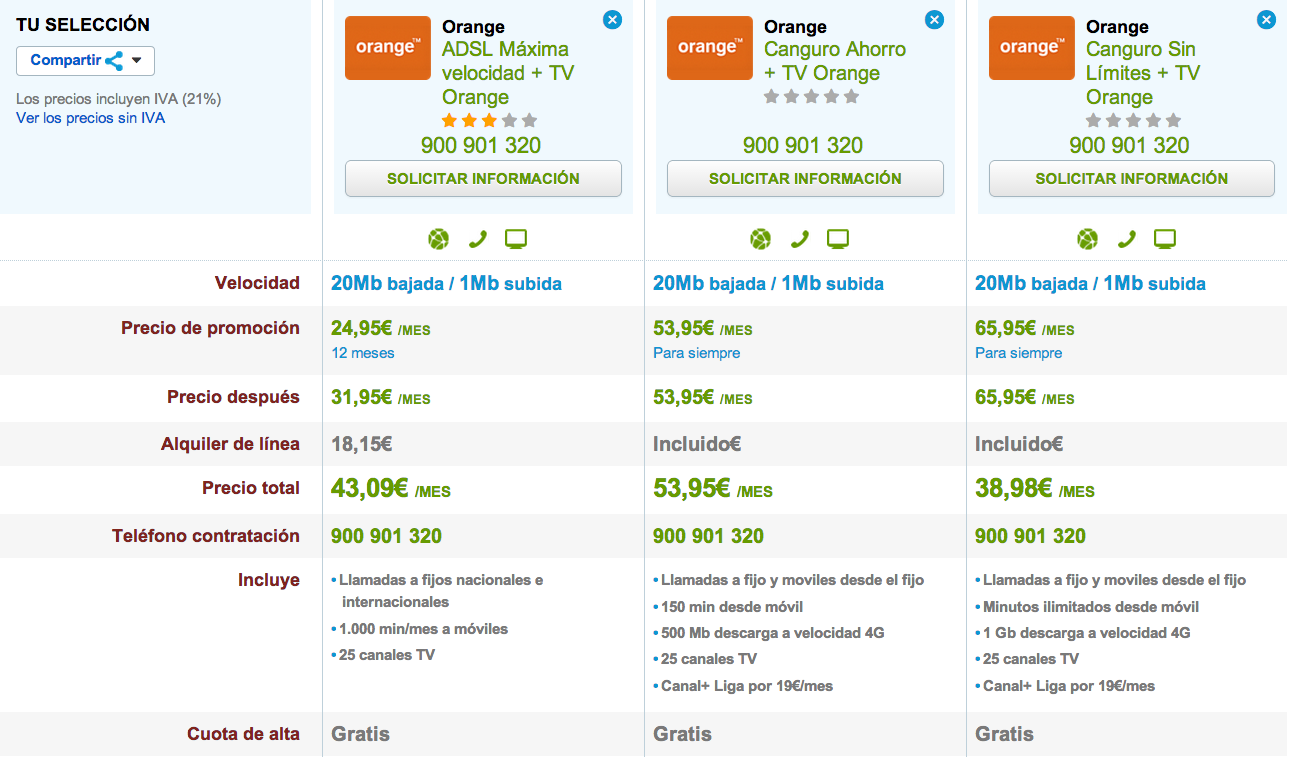Click phone icon under Canguro Ahorro plan

point(800,239)
